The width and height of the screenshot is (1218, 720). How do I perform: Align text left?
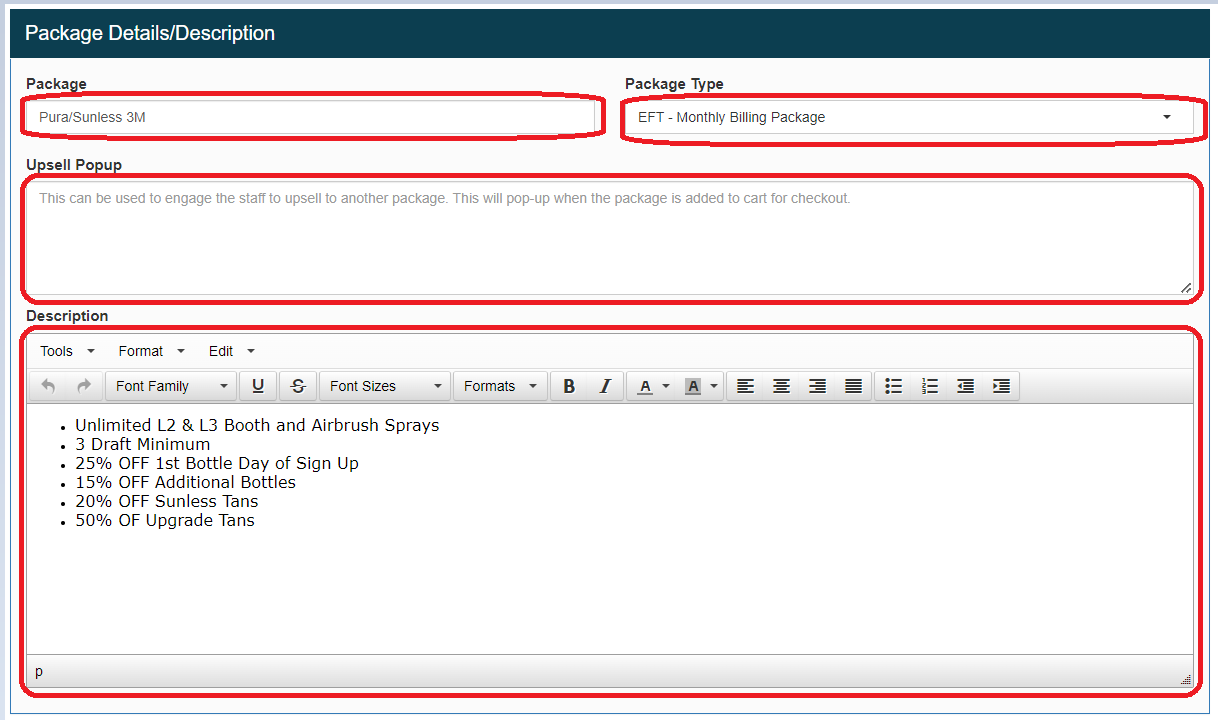[745, 386]
